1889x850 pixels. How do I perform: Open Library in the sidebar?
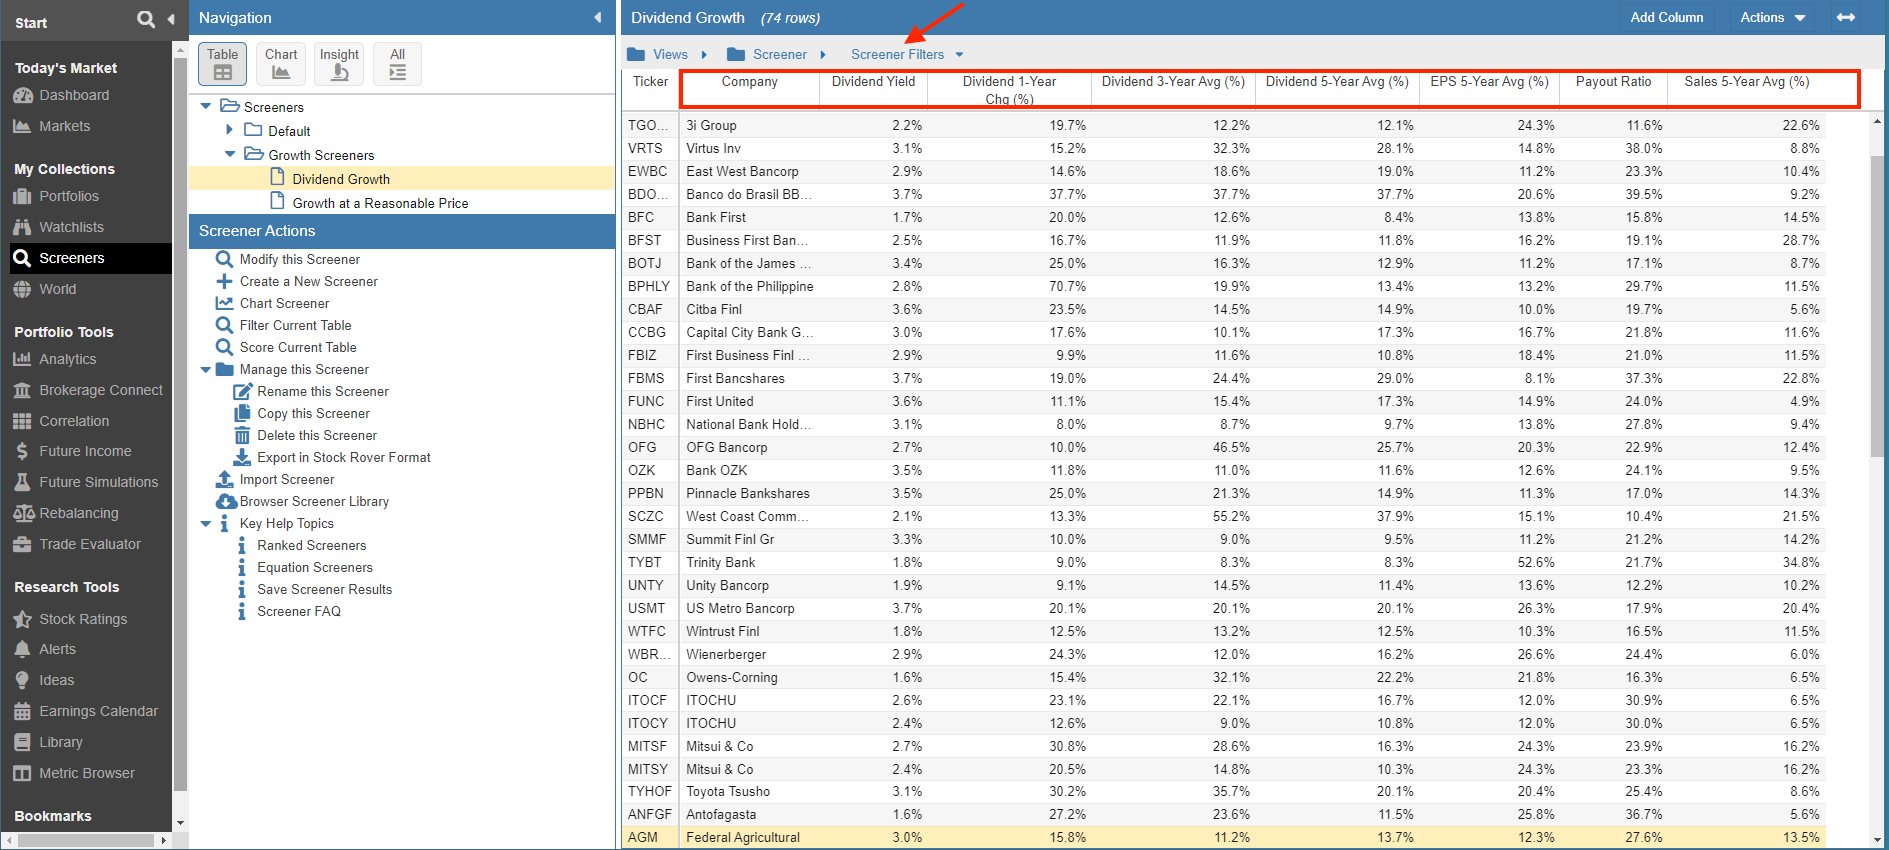[60, 742]
